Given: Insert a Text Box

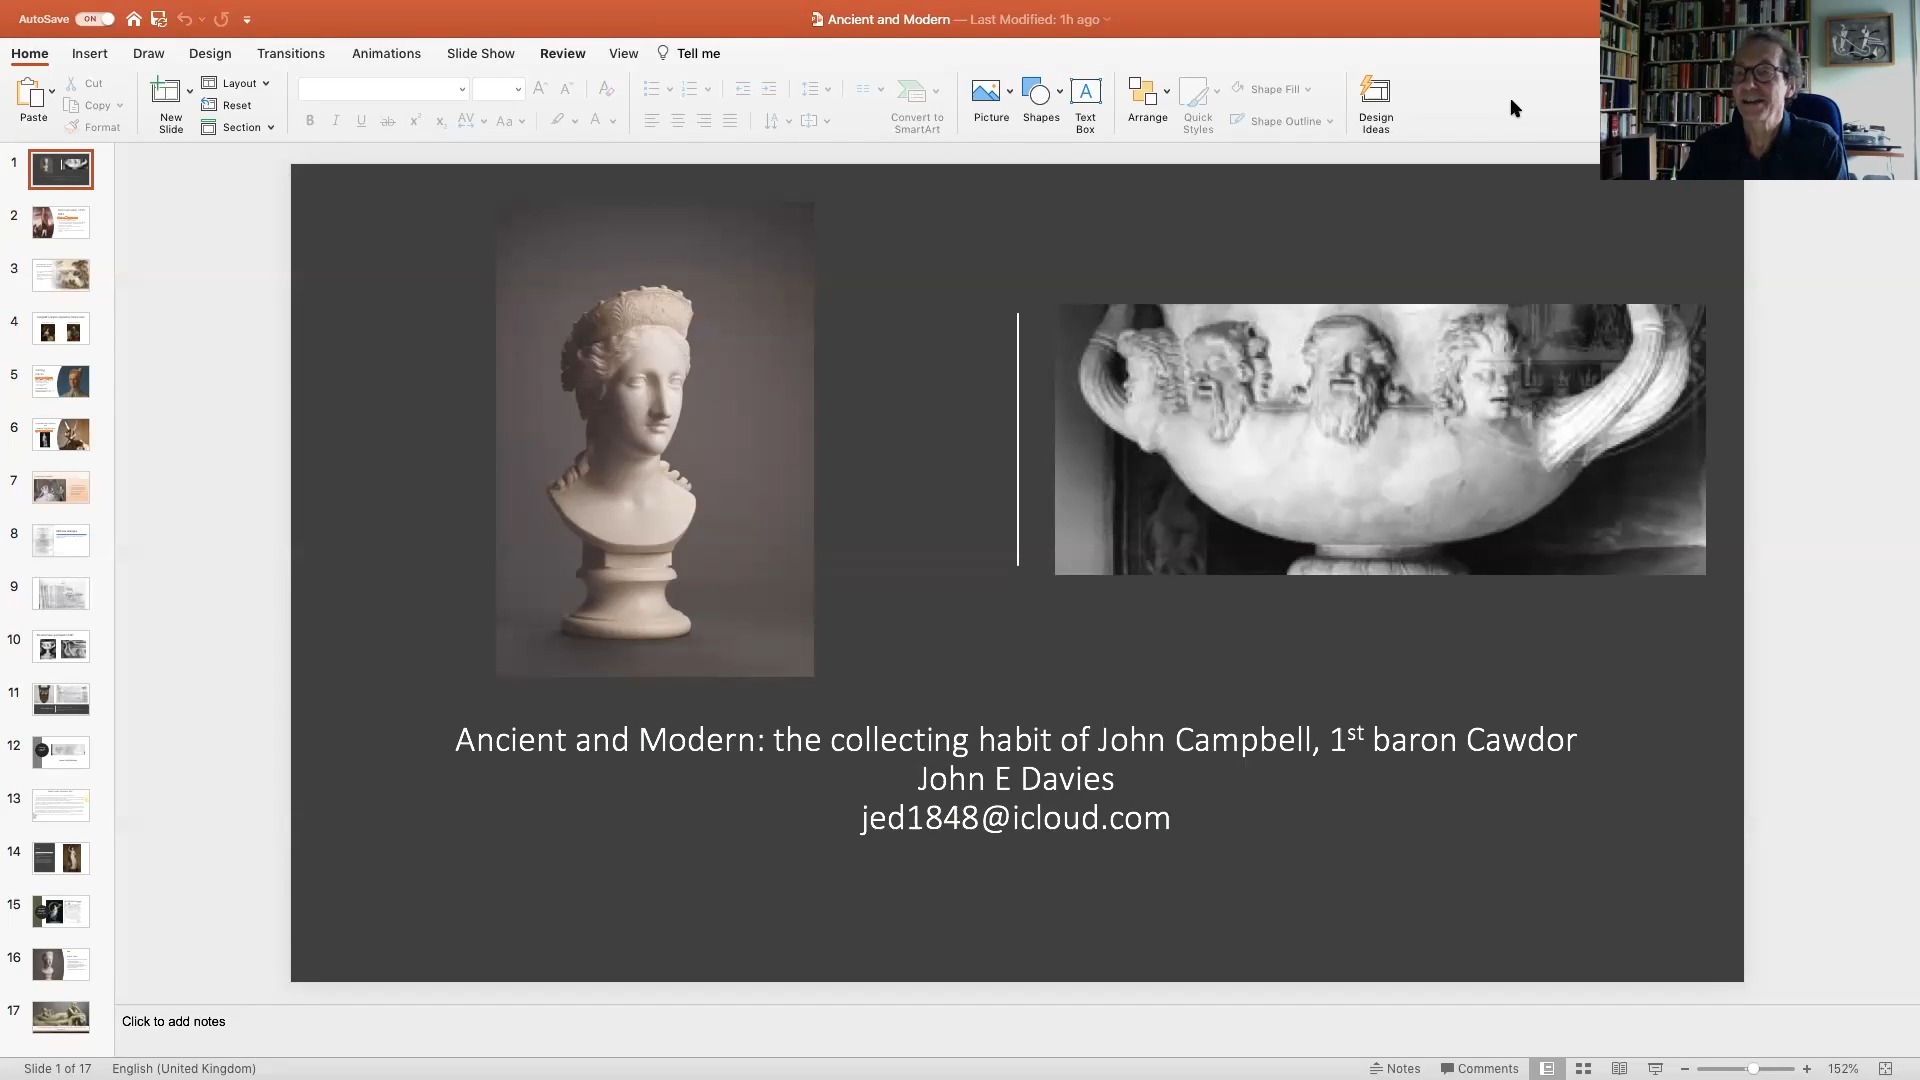Looking at the screenshot, I should click(1085, 92).
